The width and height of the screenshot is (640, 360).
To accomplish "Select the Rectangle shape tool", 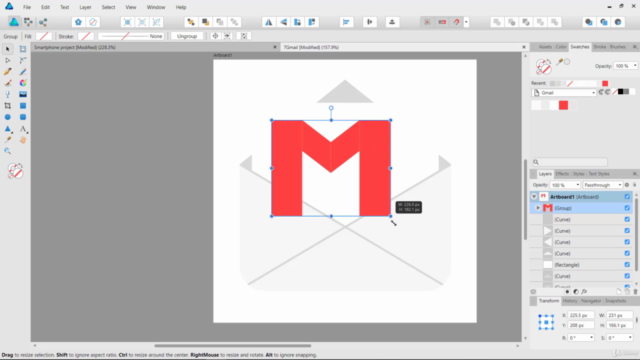I will tap(23, 106).
